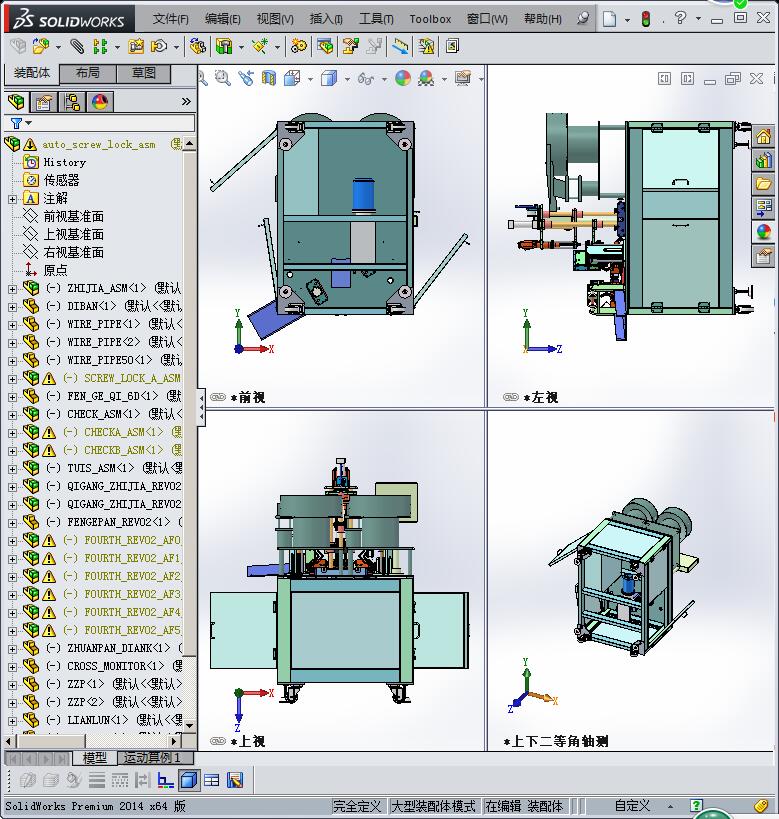Open SolidWorks Resources home icon in task pane
Image resolution: width=779 pixels, height=819 pixels.
point(763,137)
